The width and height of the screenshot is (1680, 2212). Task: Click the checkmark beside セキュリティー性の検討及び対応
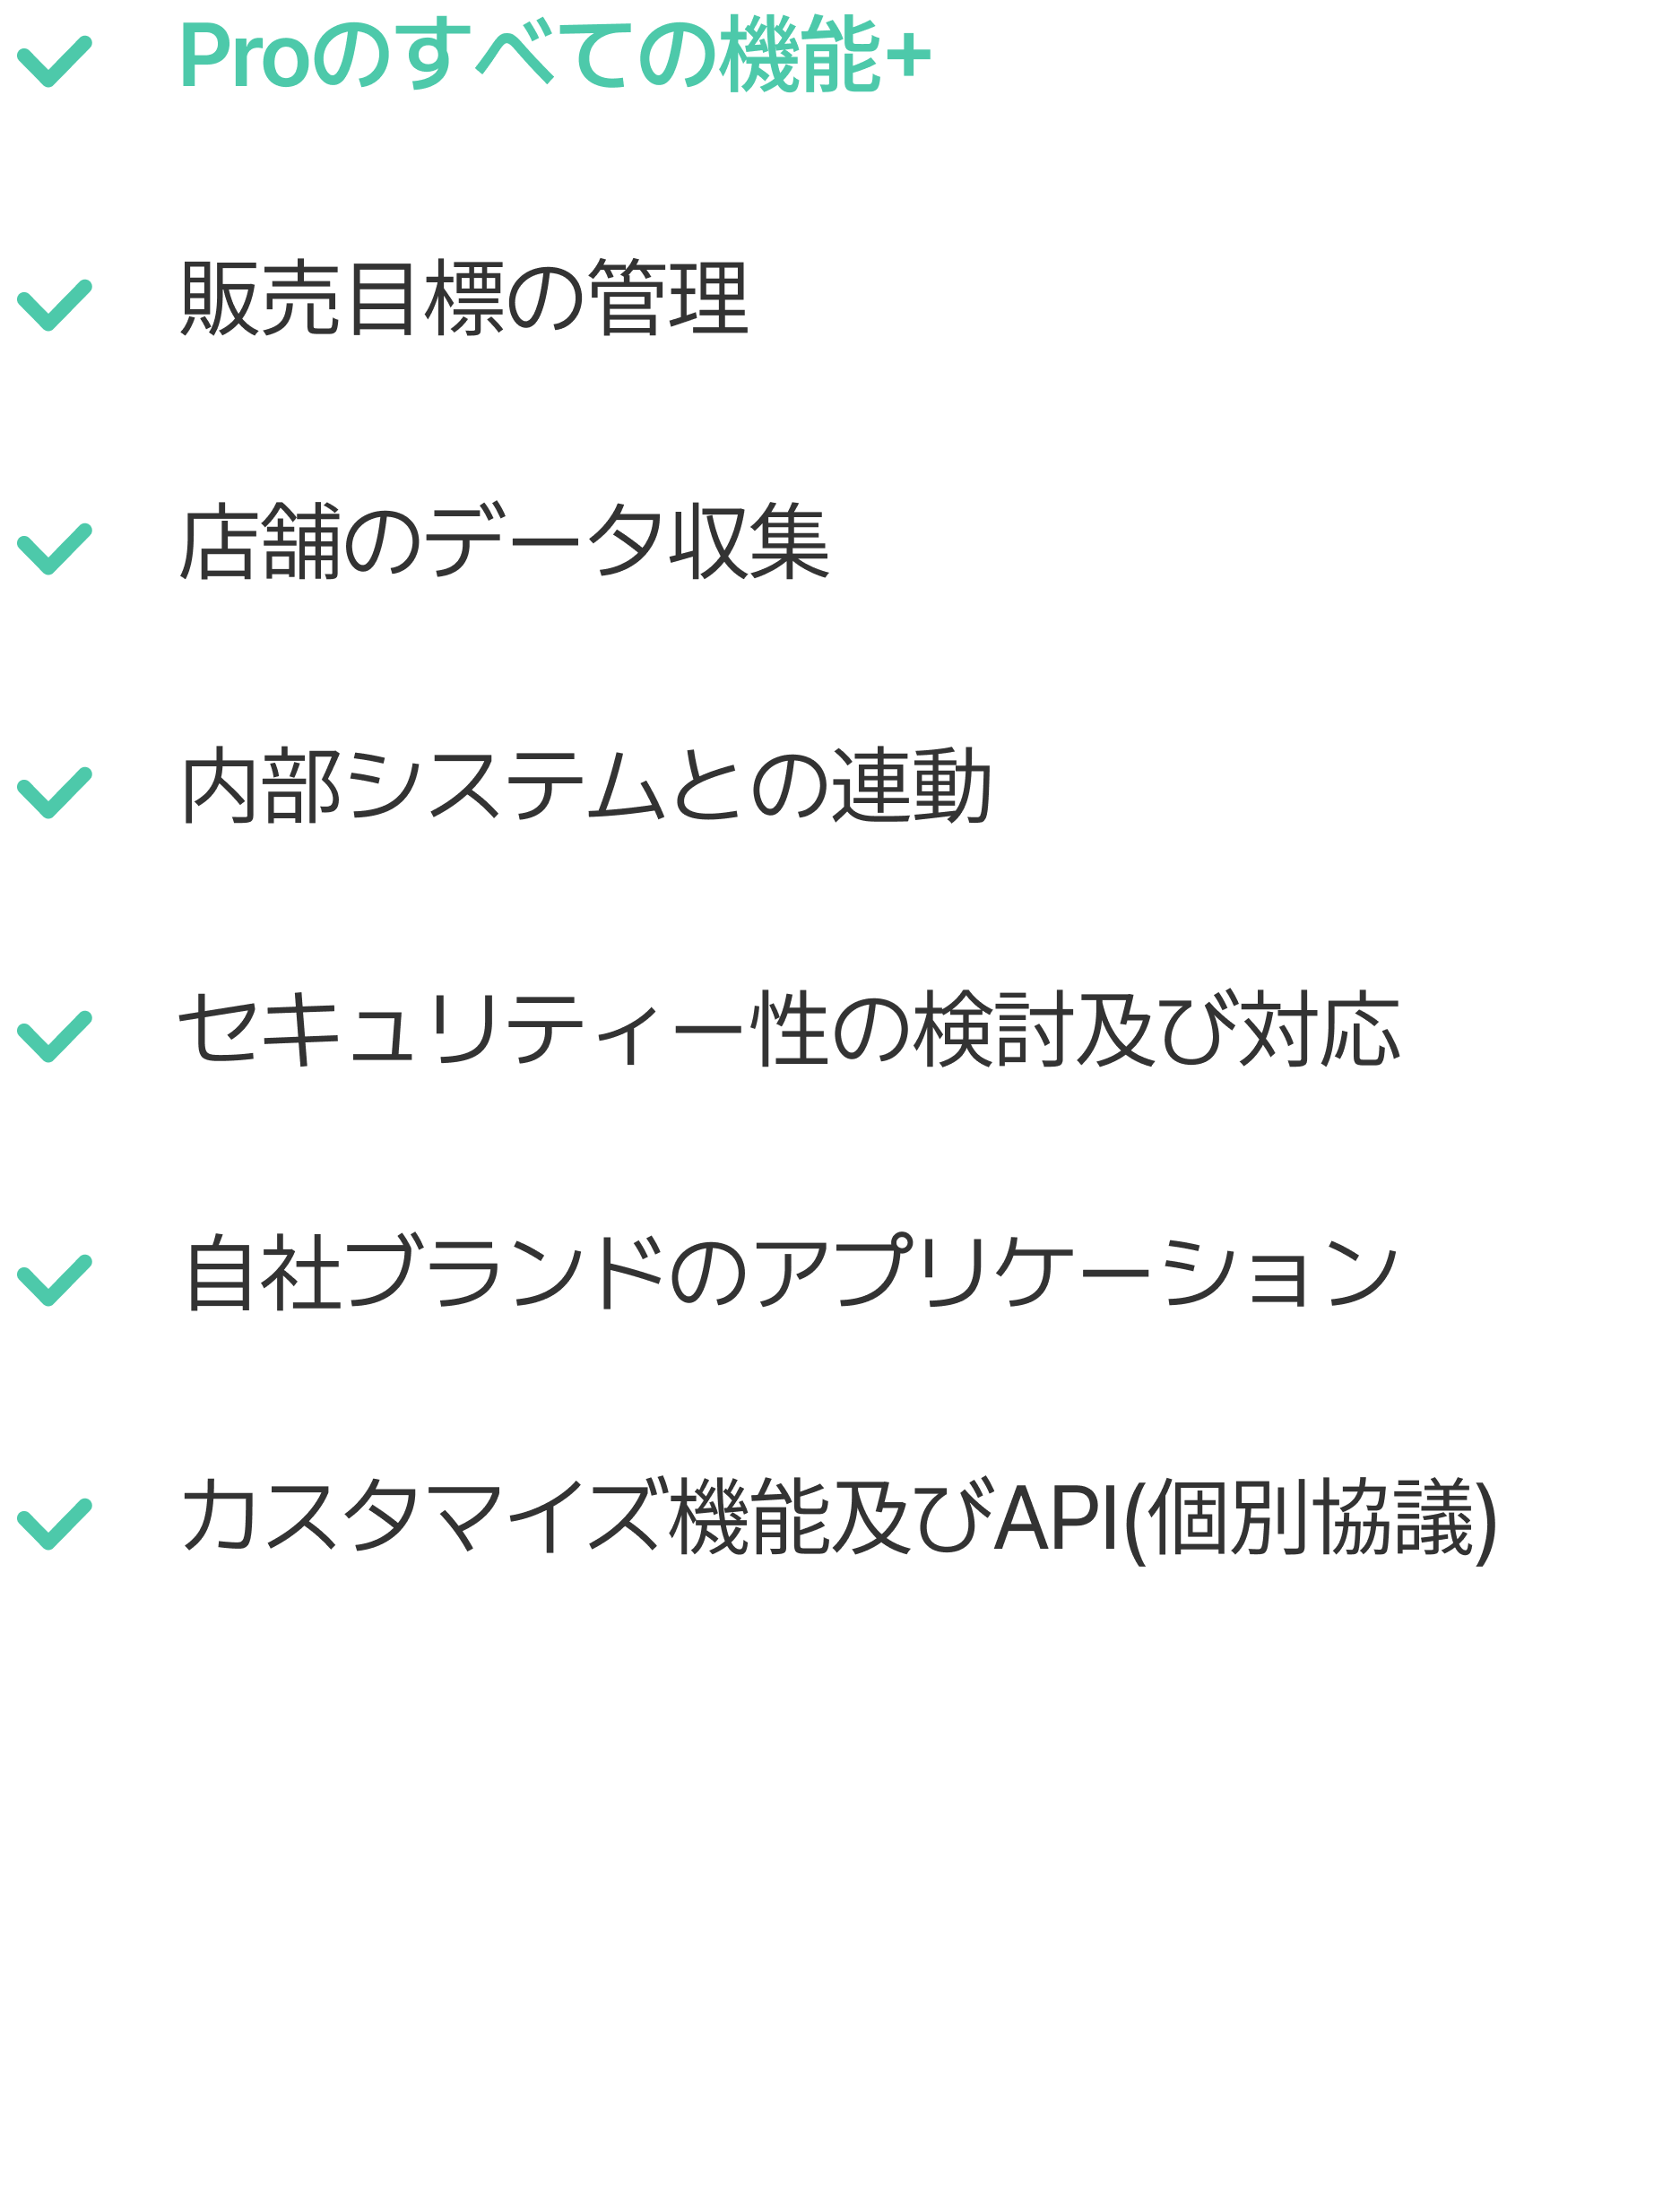click(55, 1036)
